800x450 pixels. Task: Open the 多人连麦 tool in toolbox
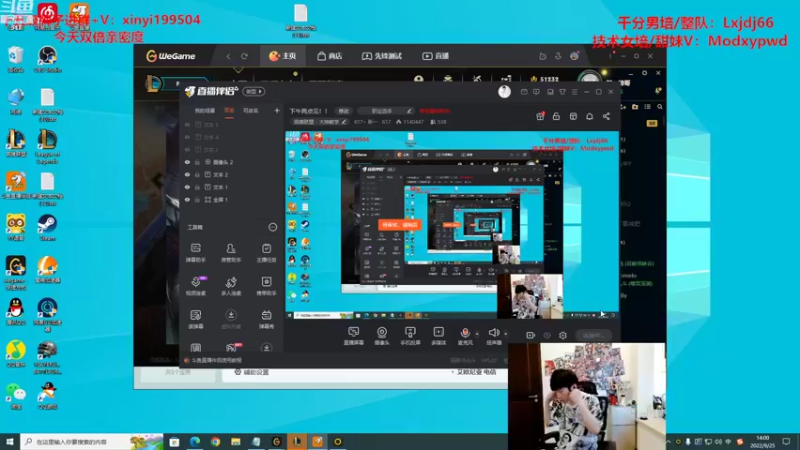click(x=231, y=286)
